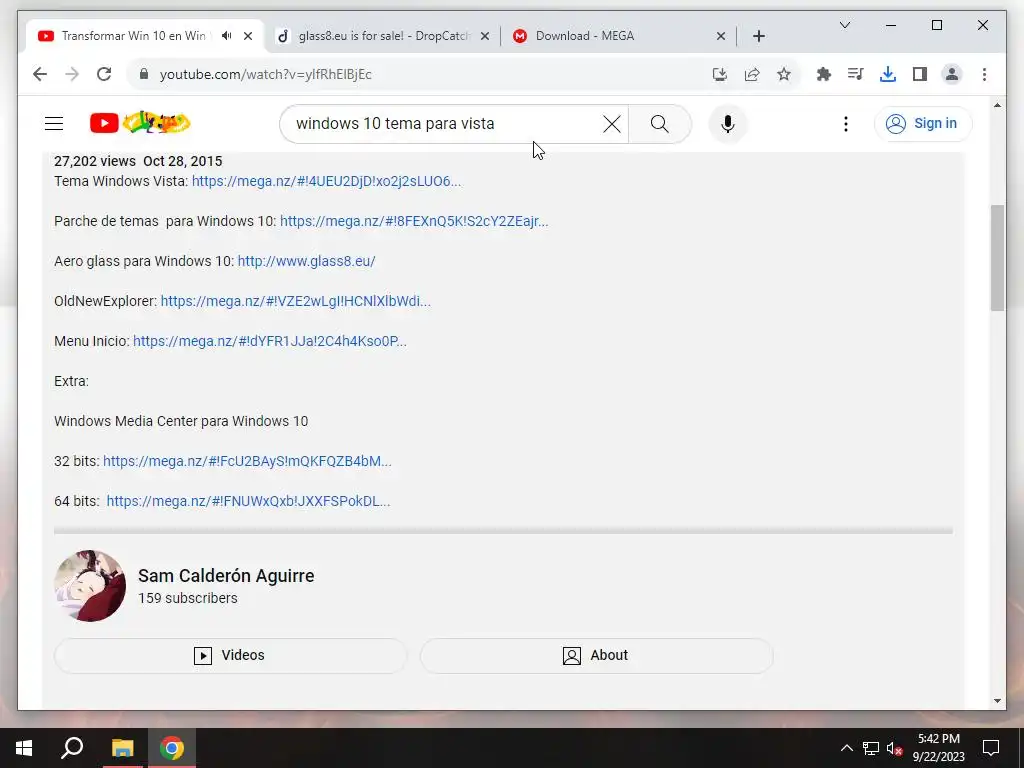Open Windows taskbar search
This screenshot has height=768, width=1024.
tap(72, 748)
